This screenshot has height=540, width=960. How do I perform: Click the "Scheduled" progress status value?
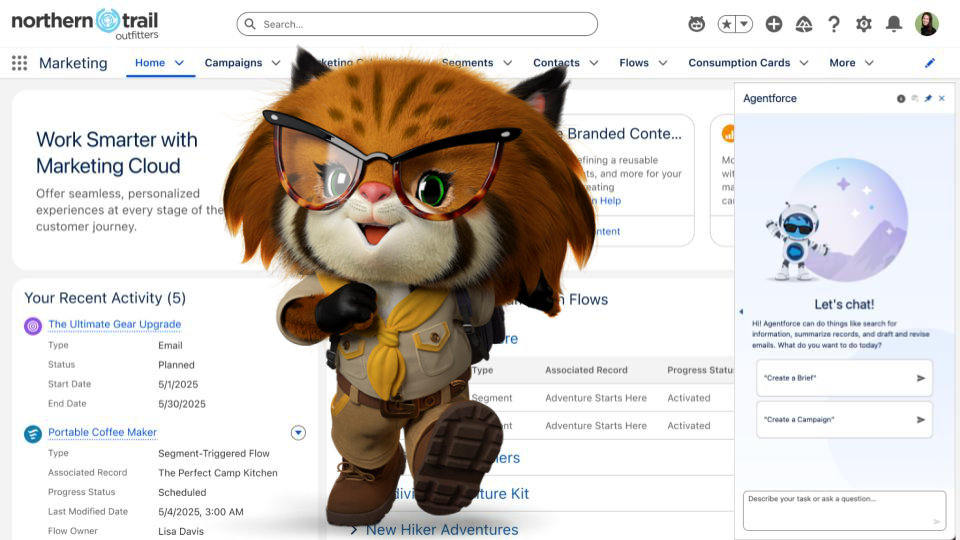(182, 493)
